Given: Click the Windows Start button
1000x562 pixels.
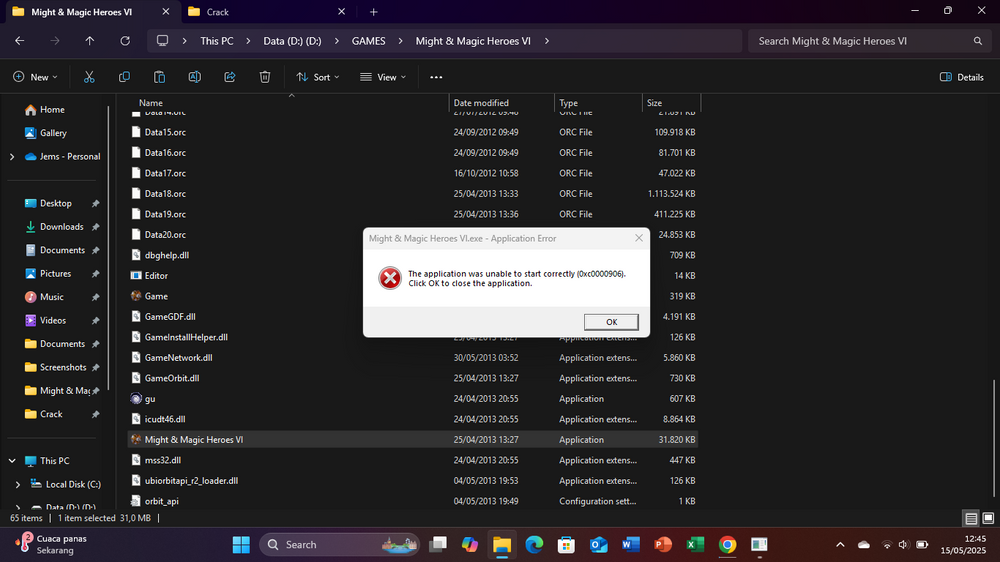Looking at the screenshot, I should (241, 544).
